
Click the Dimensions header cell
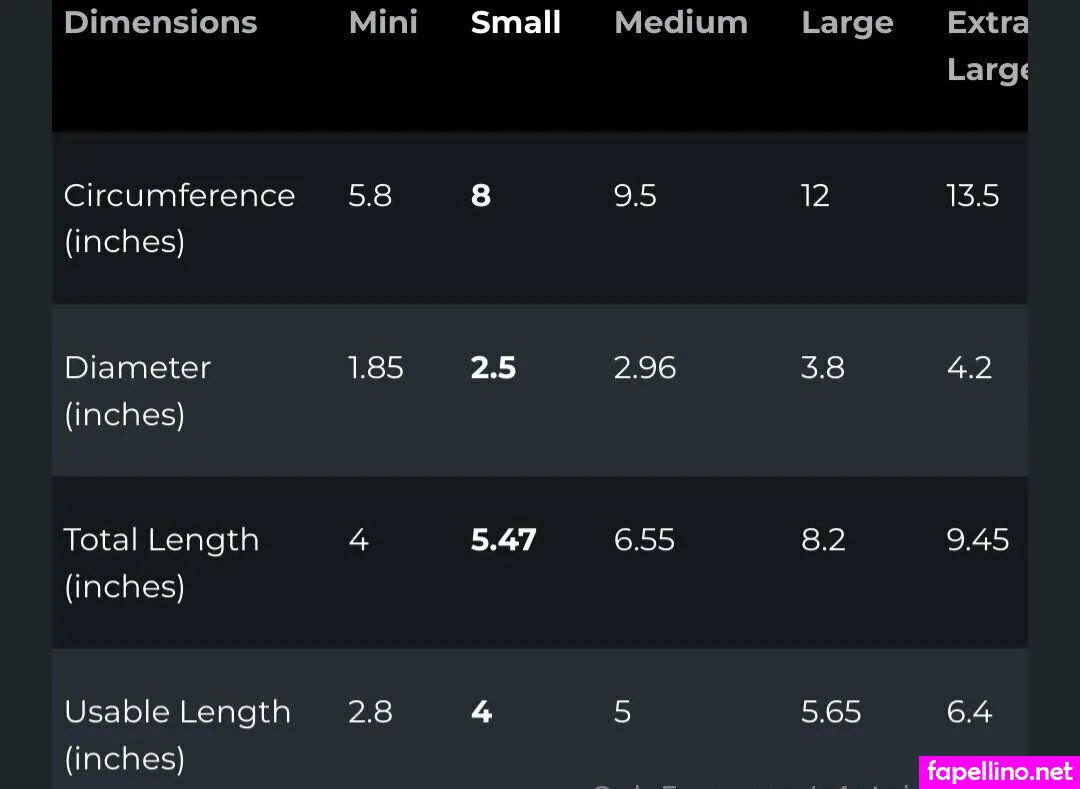click(160, 23)
